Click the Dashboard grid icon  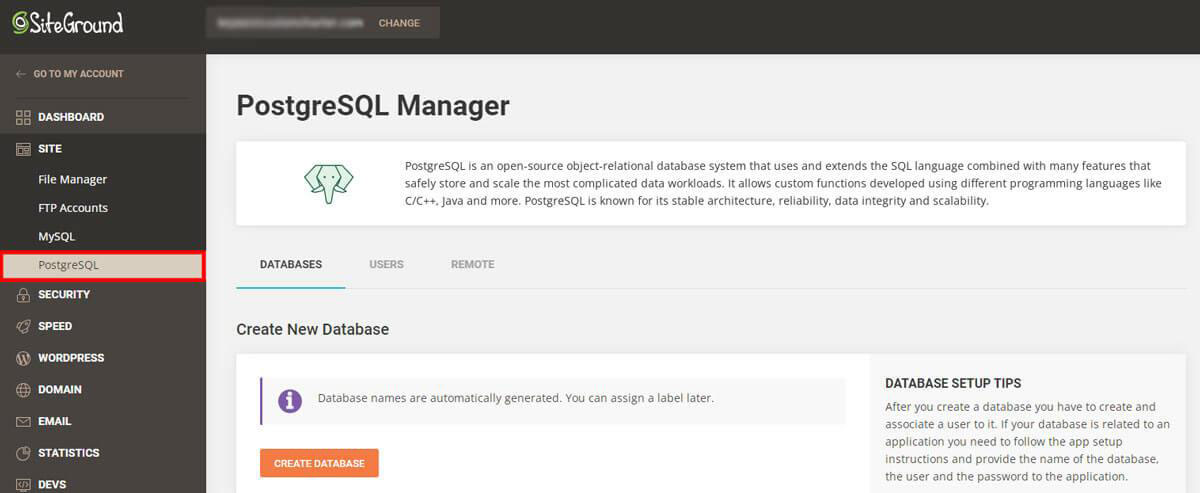tap(23, 117)
